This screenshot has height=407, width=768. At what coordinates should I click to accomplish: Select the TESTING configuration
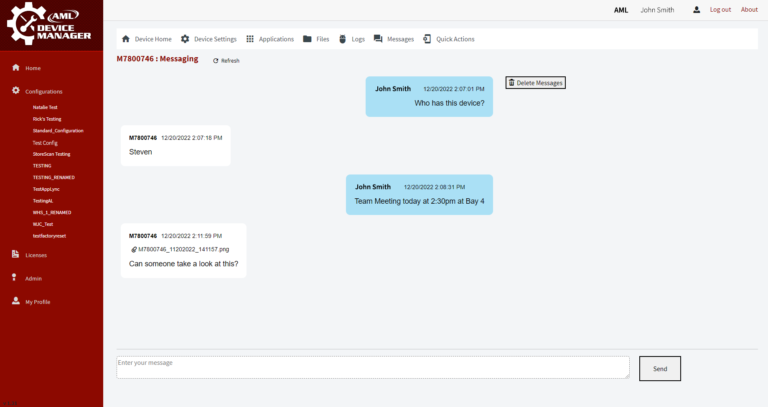[x=42, y=166]
